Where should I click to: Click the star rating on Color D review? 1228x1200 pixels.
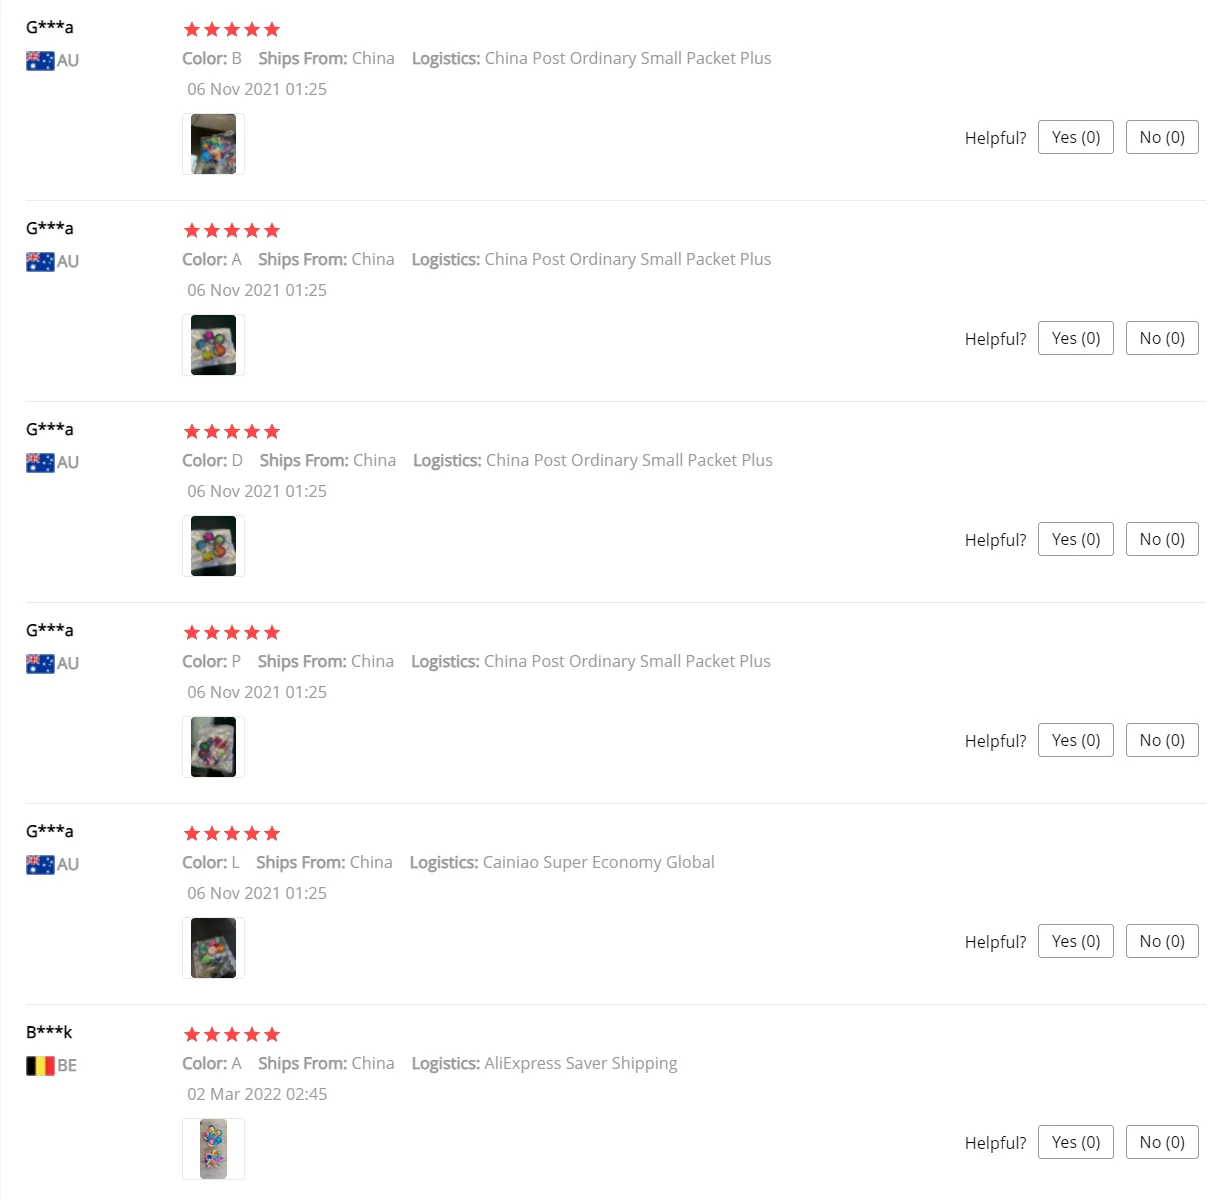[232, 432]
